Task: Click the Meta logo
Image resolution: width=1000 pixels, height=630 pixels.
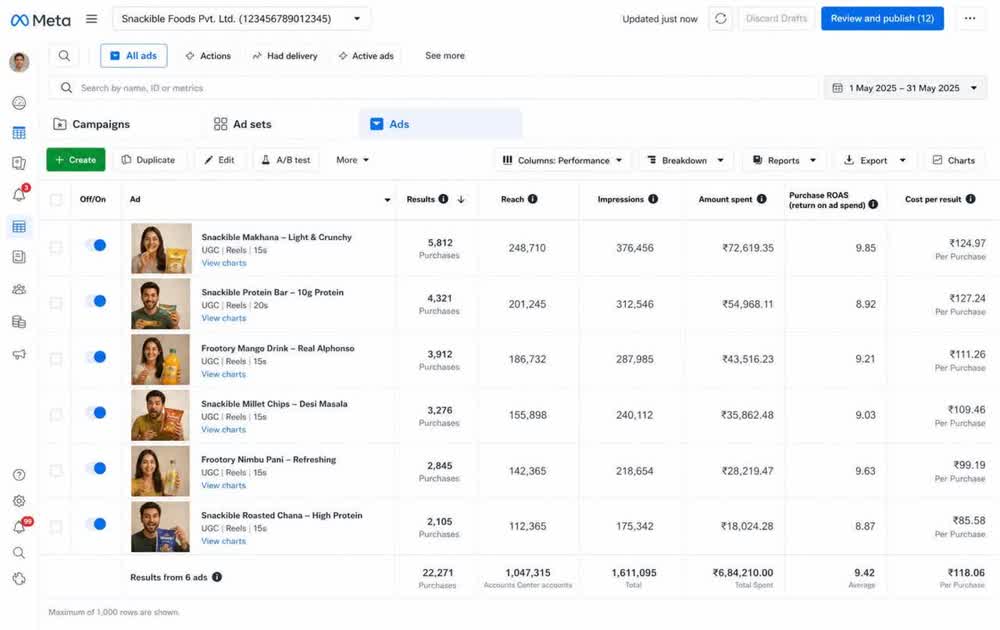Action: coord(41,20)
